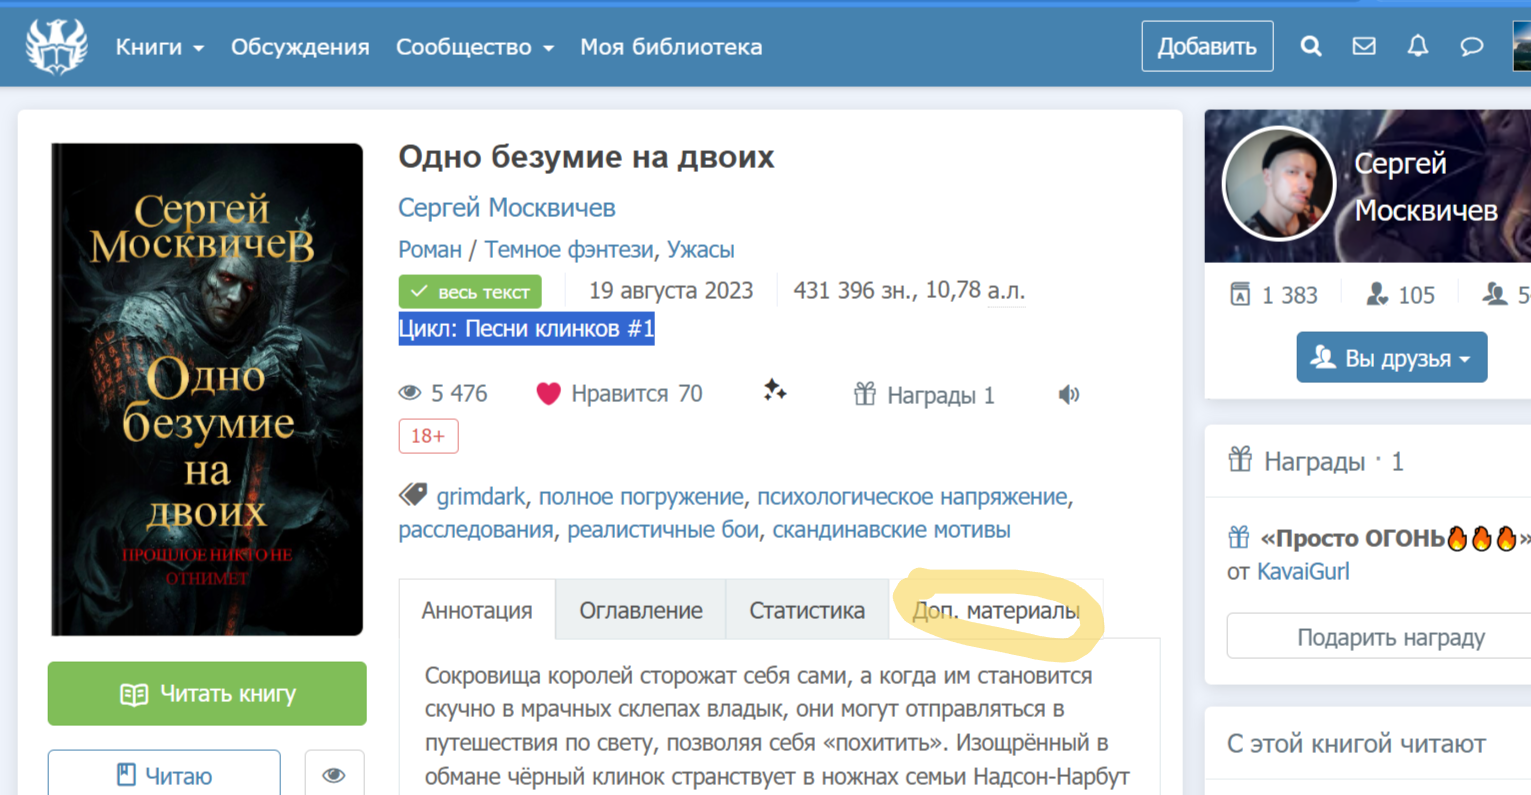
Task: Open the search magnifier icon
Action: click(x=1310, y=46)
